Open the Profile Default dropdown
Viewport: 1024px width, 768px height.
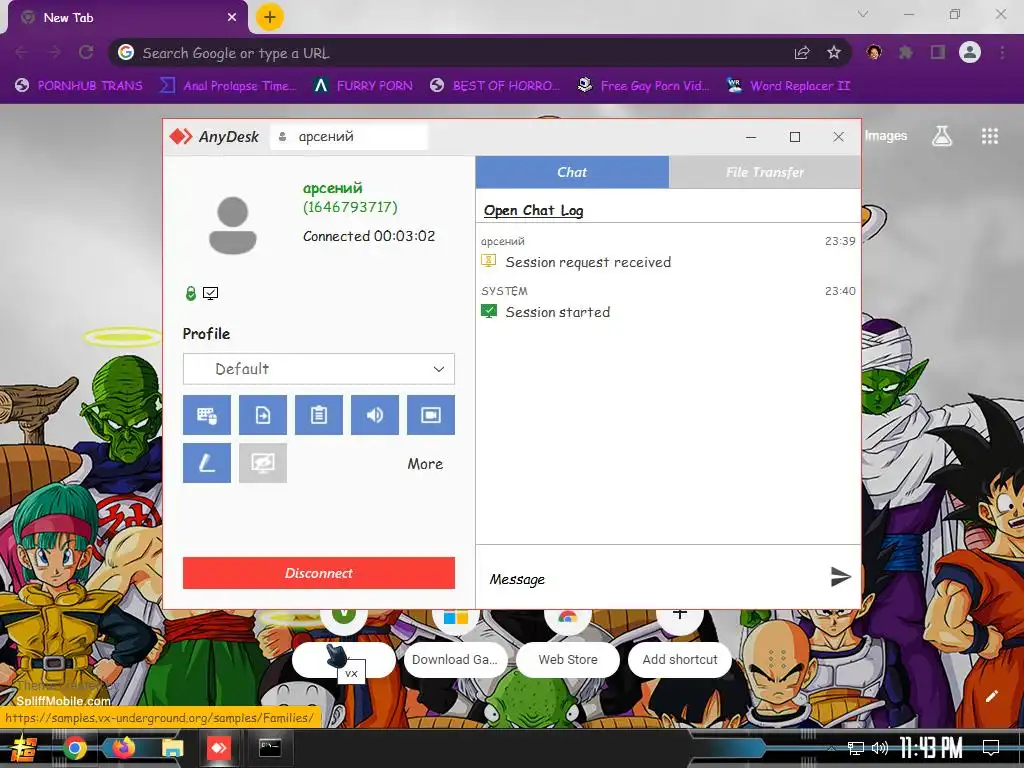319,369
